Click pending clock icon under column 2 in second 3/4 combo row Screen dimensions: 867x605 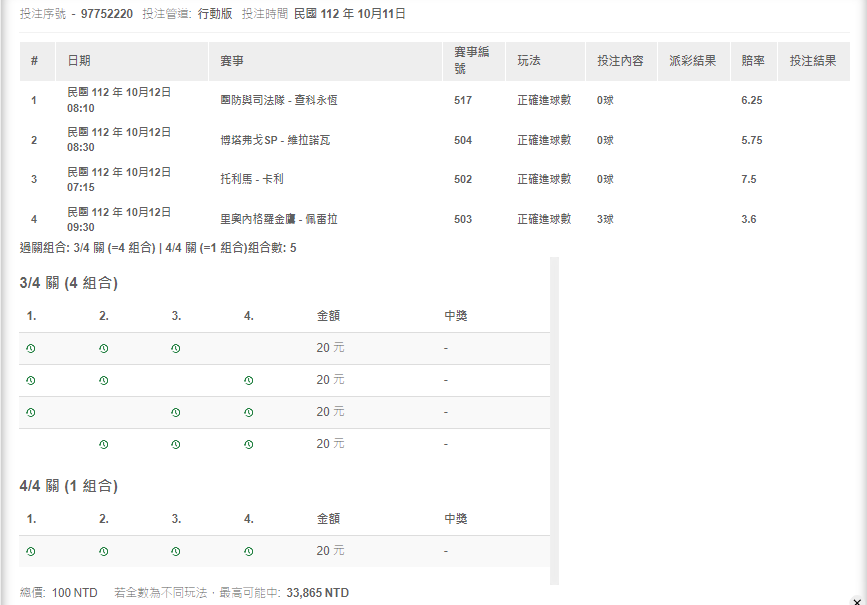(x=104, y=381)
